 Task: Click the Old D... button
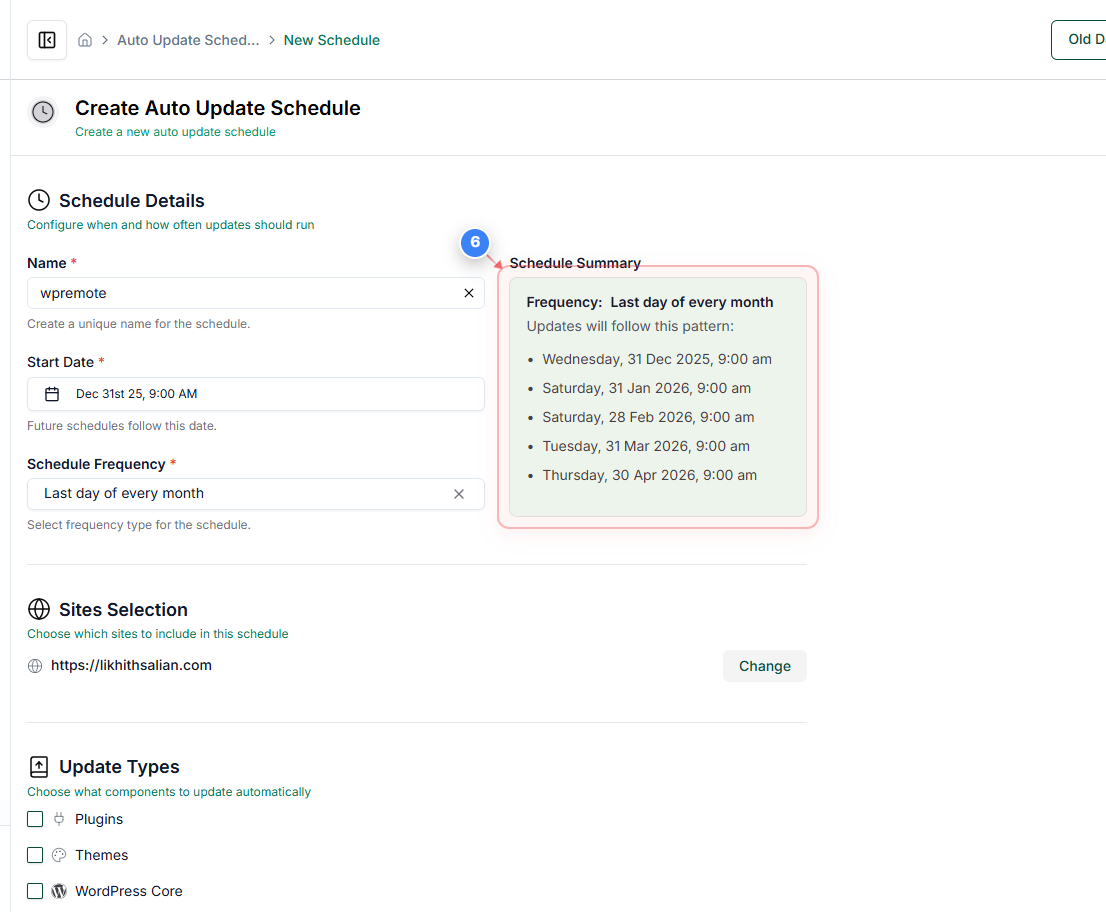coord(1078,39)
